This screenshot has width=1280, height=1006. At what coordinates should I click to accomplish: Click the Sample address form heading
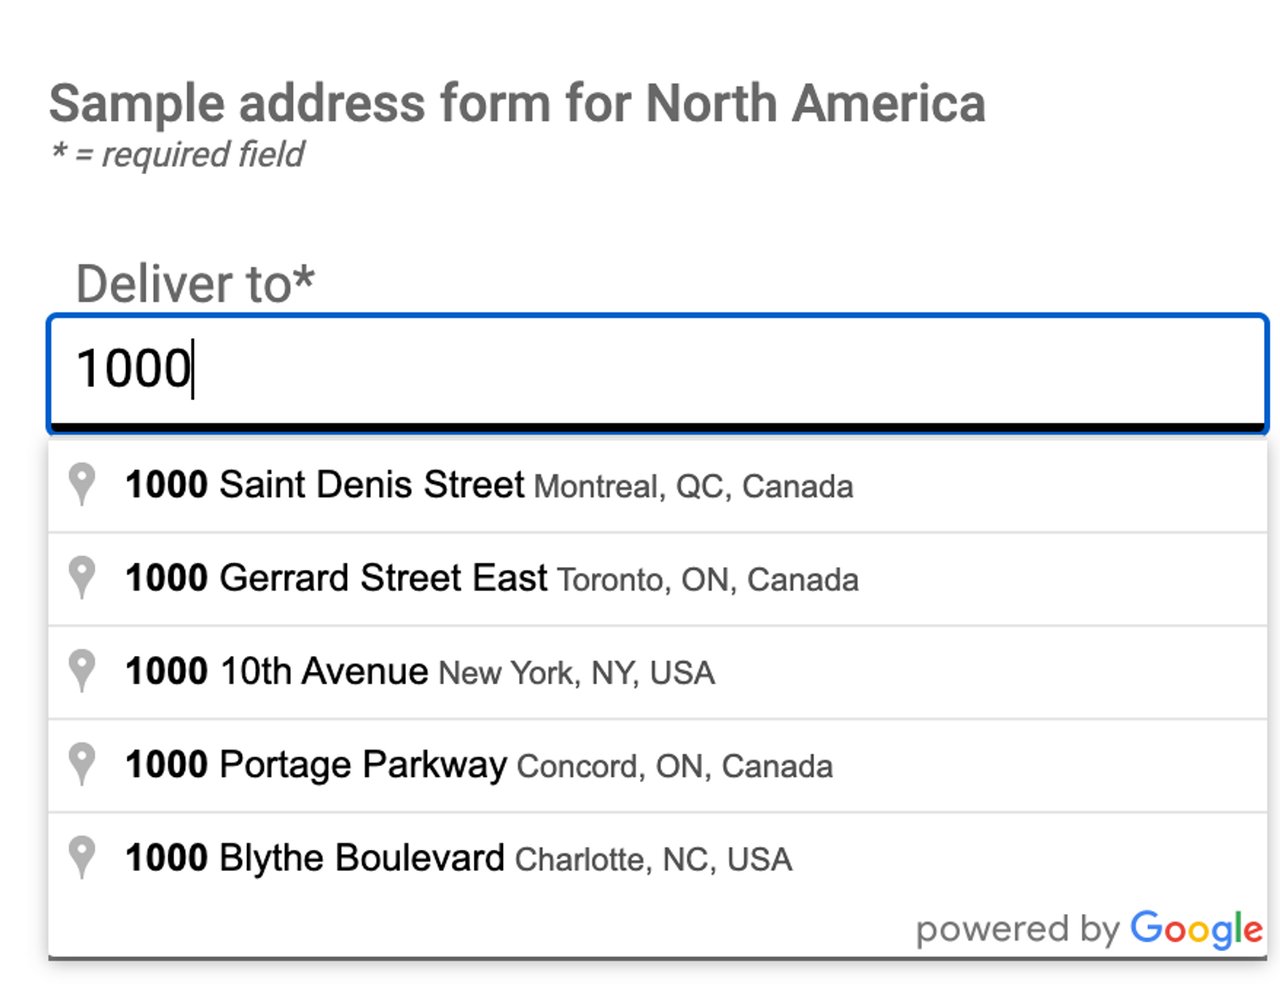tap(517, 103)
